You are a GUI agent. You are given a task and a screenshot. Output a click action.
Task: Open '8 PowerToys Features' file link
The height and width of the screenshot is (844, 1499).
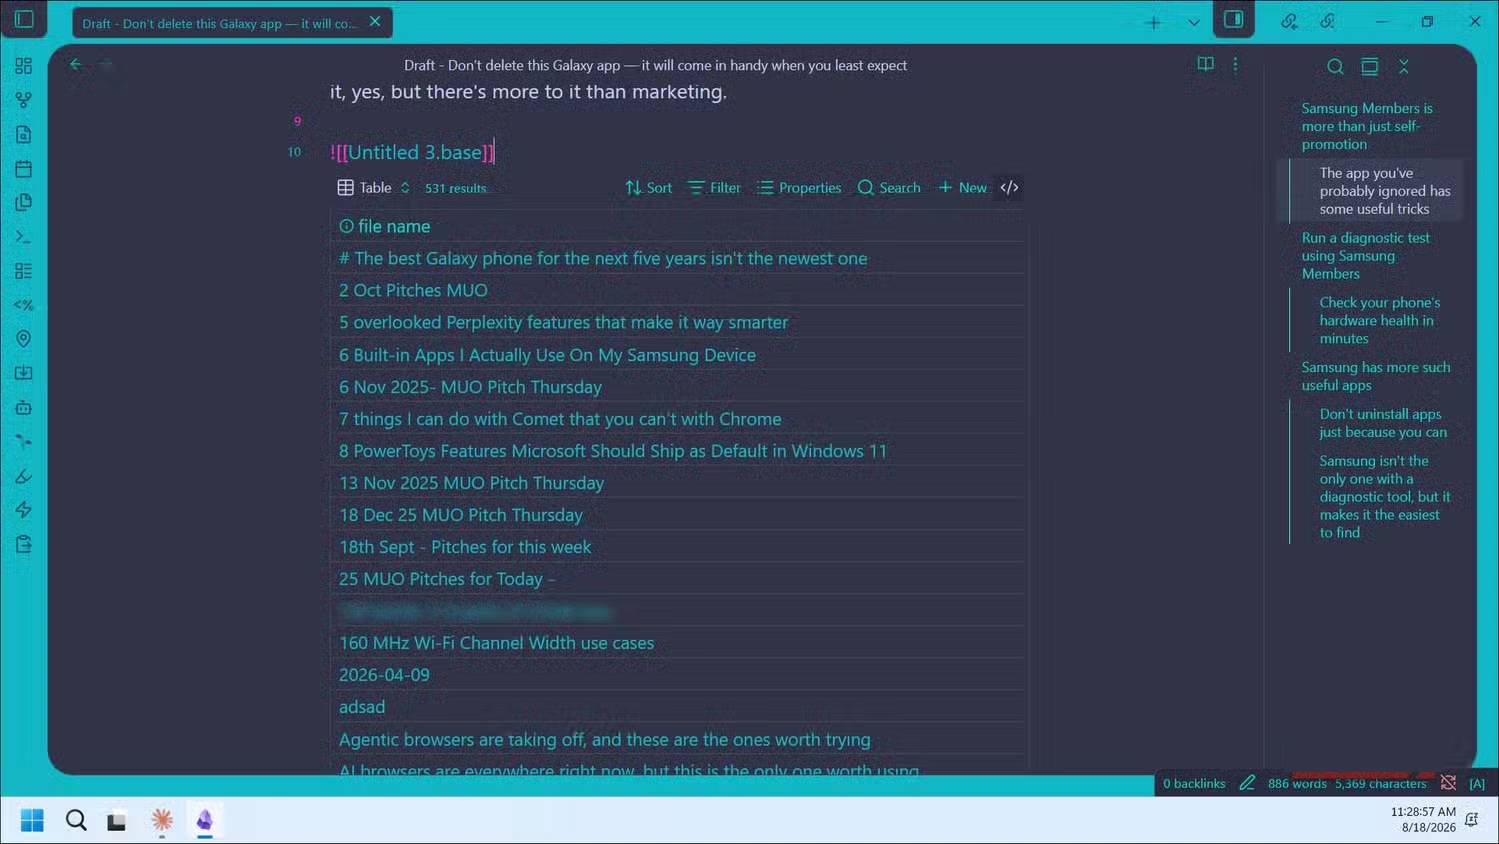click(x=613, y=451)
